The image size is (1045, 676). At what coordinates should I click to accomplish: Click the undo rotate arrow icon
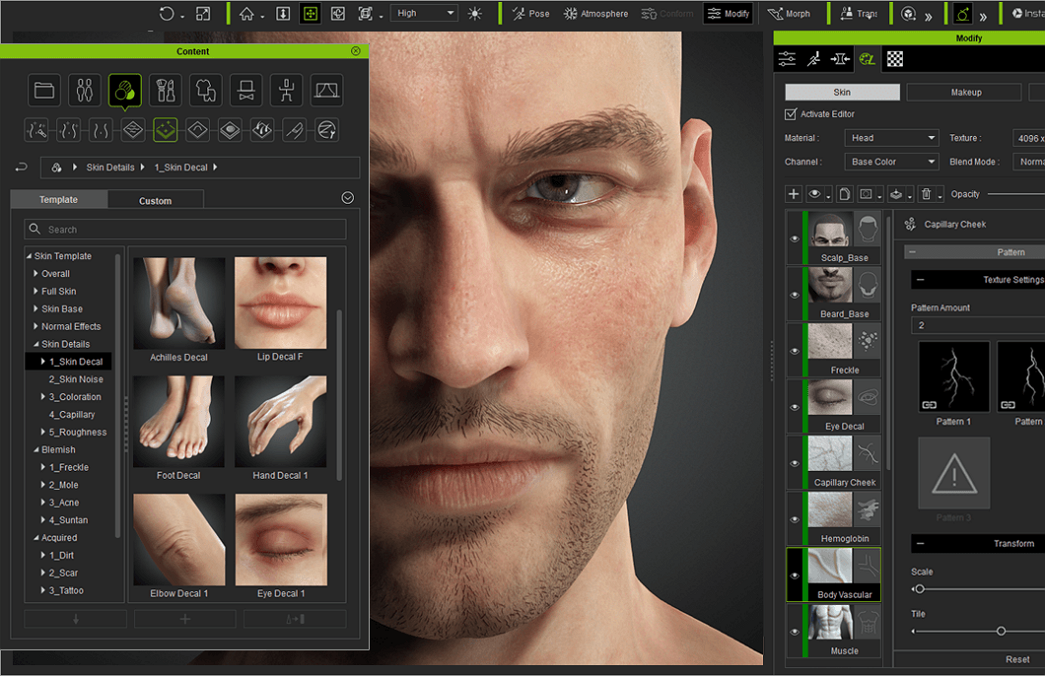[x=167, y=13]
